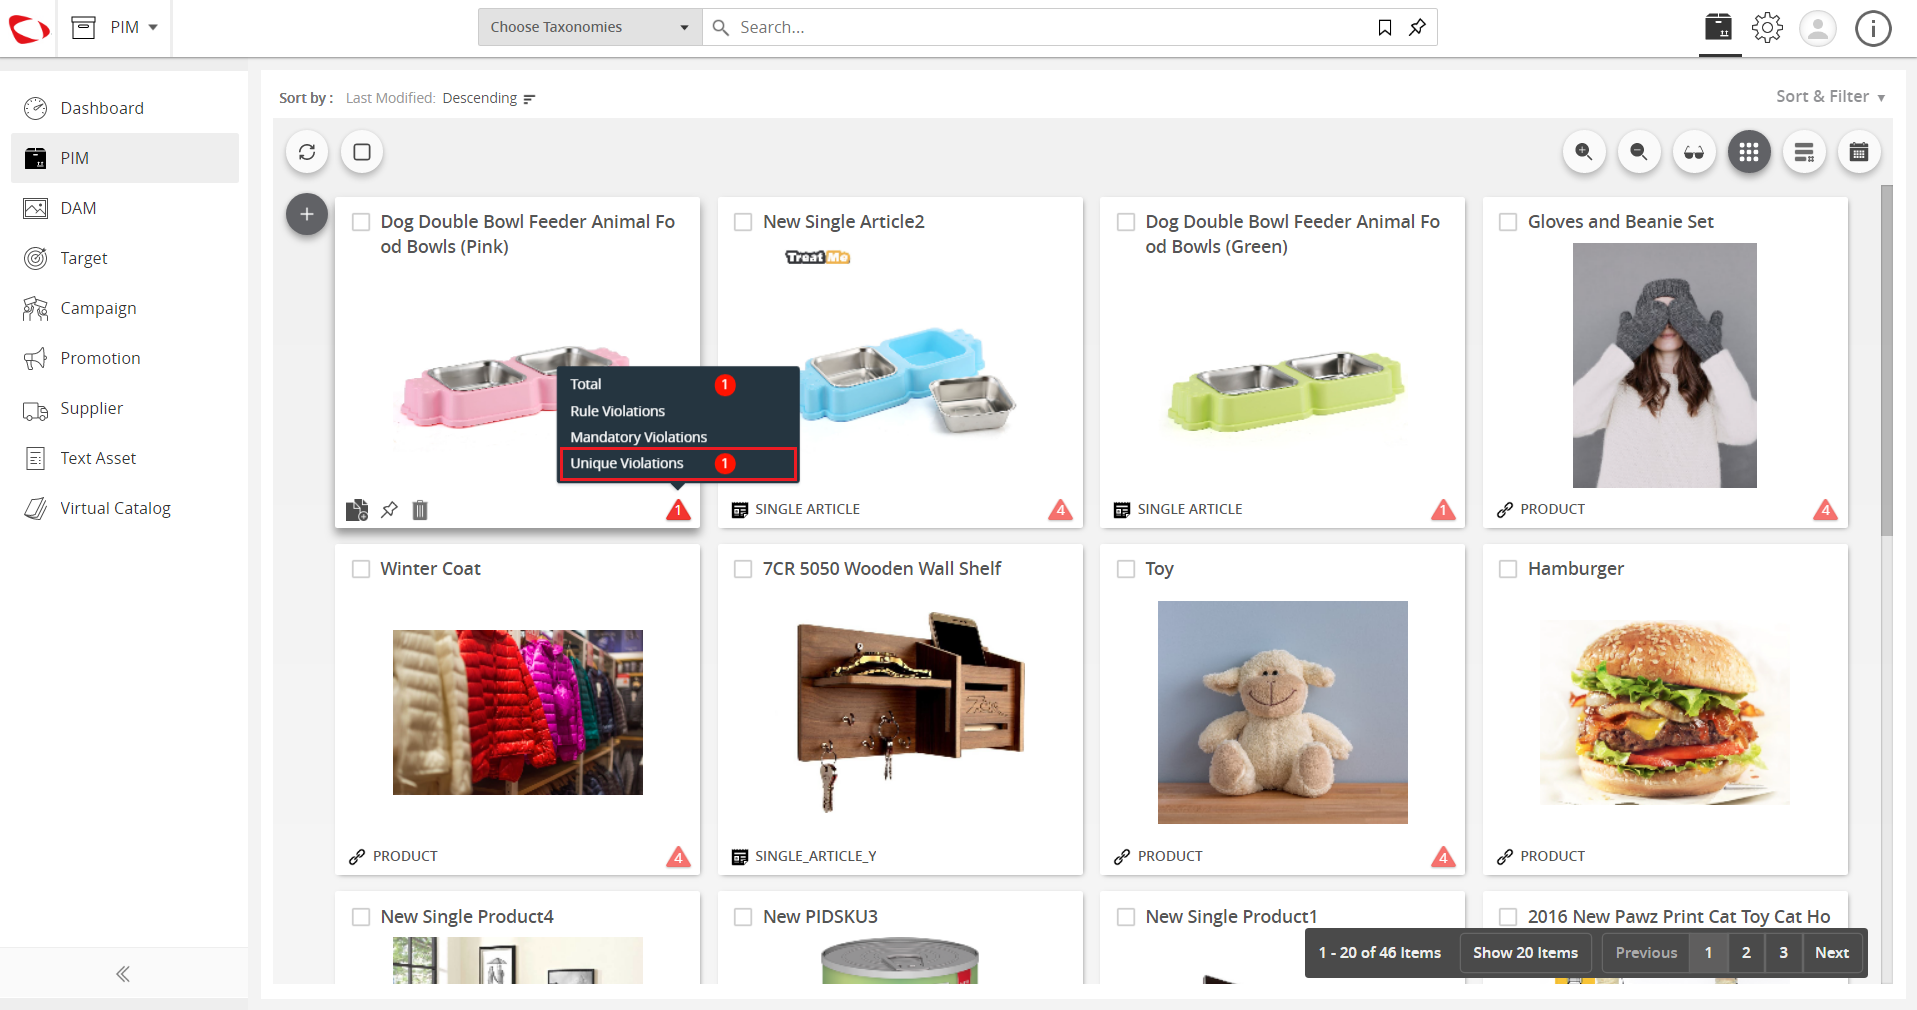Go to Next page of items
This screenshot has height=1010, width=1917.
click(1832, 953)
